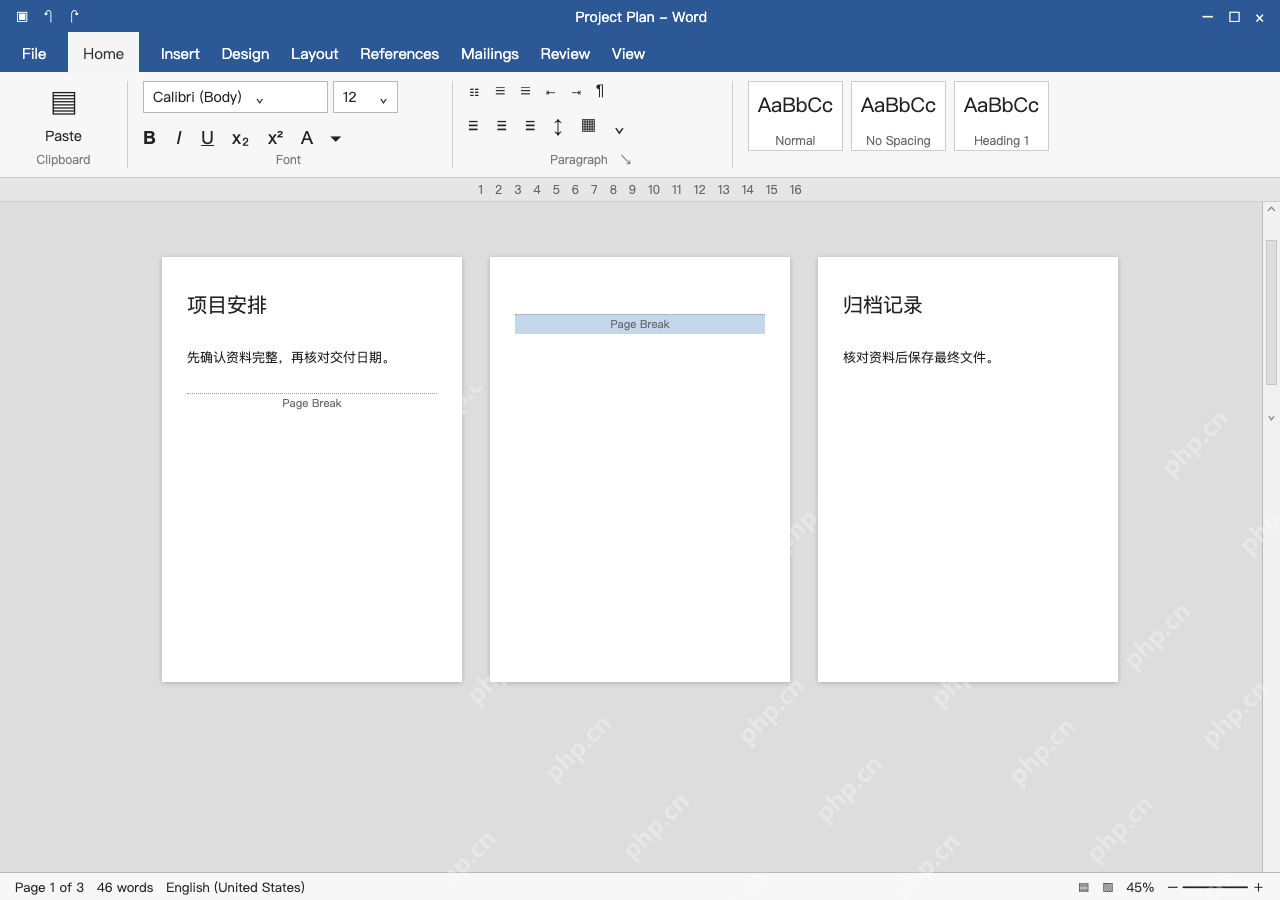Screen dimensions: 1280x900
Task: Click the scroll up arrow
Action: coord(1271,210)
